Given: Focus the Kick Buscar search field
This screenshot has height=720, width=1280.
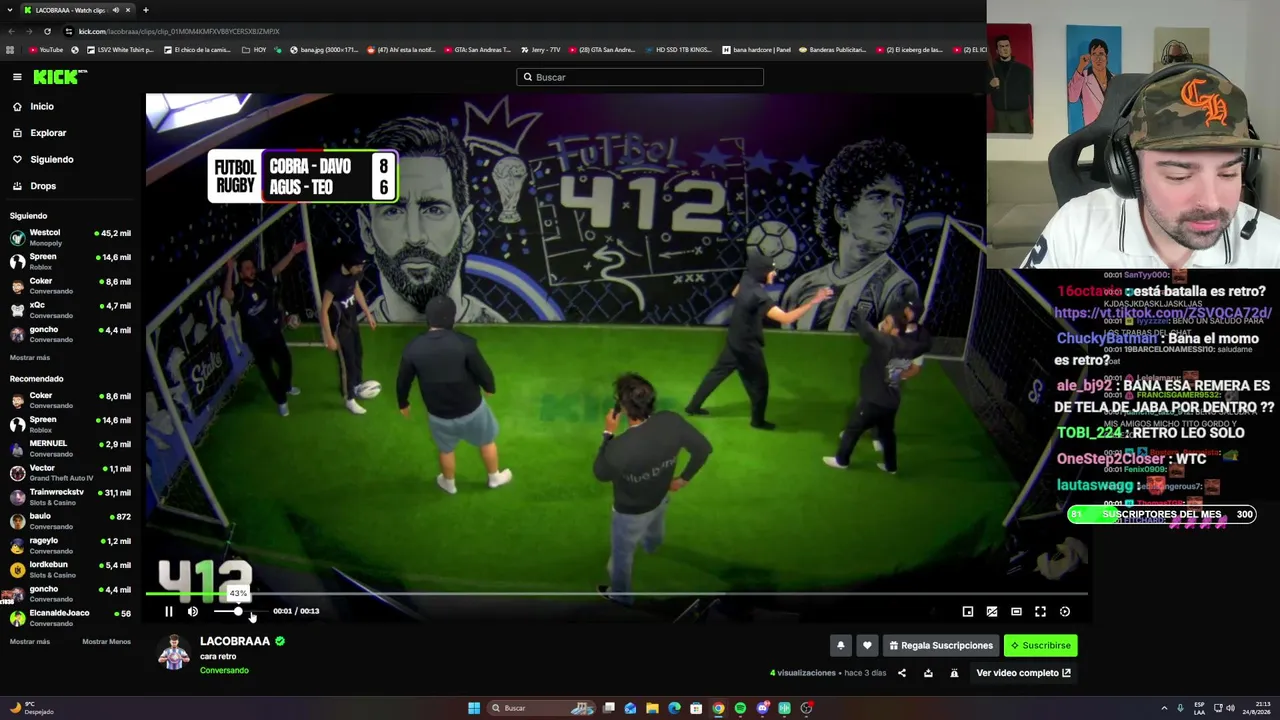Looking at the screenshot, I should click(x=640, y=77).
